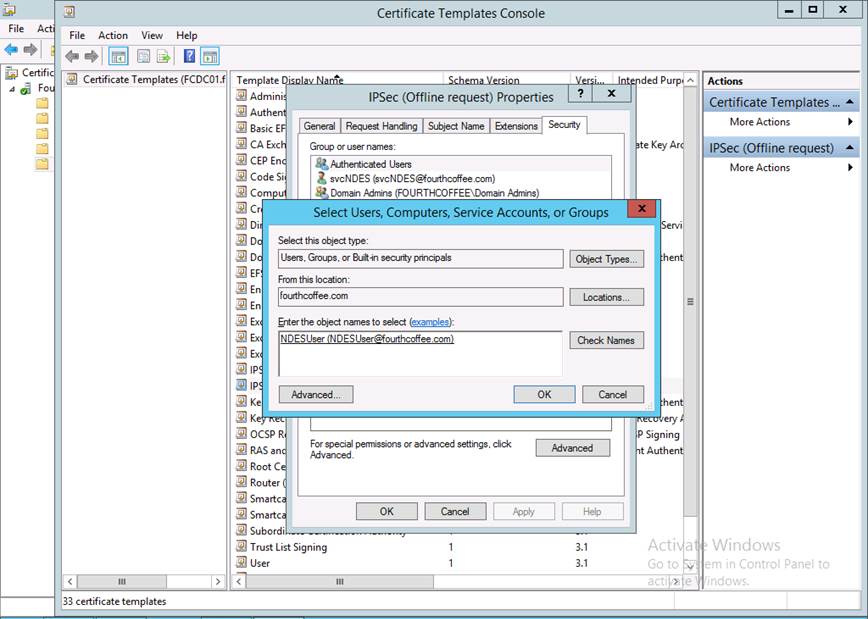Screen dimensions: 868x619
Task: Click the Export List toolbar icon
Action: click(x=163, y=57)
